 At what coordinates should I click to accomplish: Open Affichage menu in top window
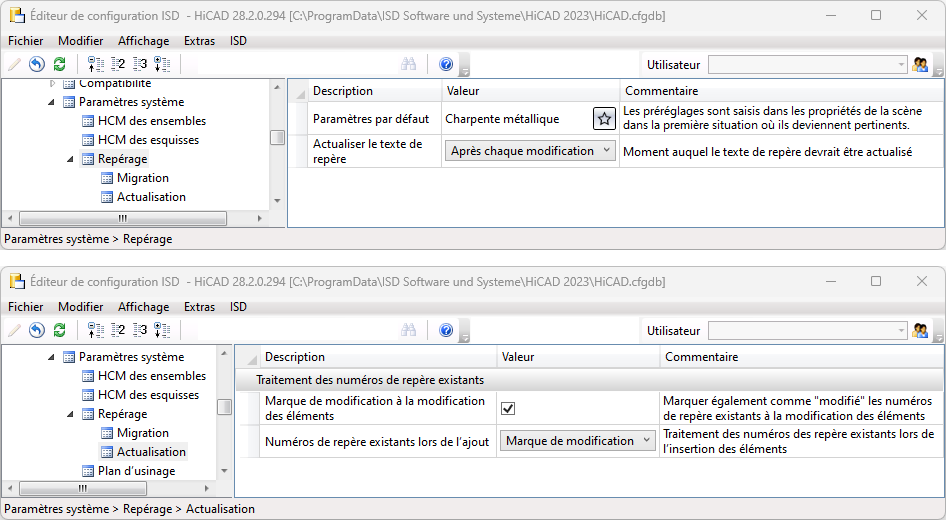[144, 40]
